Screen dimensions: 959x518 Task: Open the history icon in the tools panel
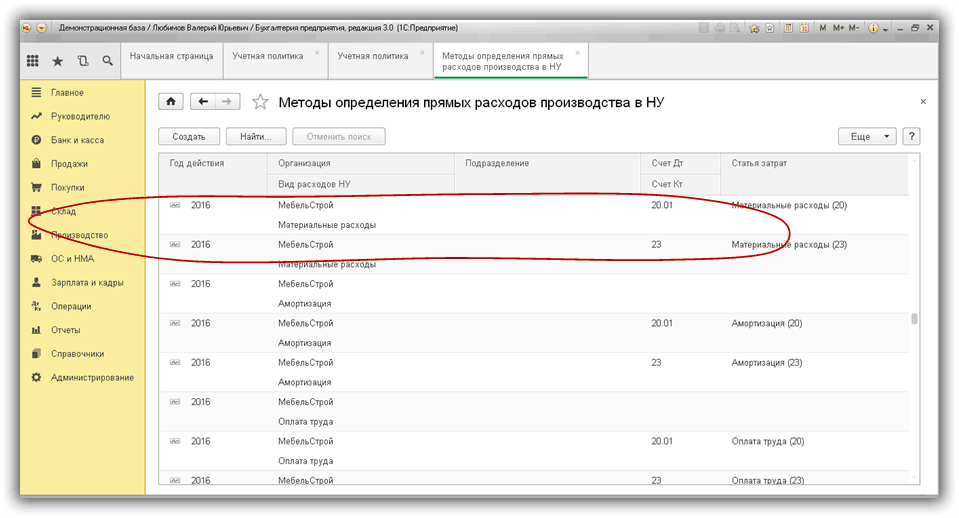(x=82, y=62)
